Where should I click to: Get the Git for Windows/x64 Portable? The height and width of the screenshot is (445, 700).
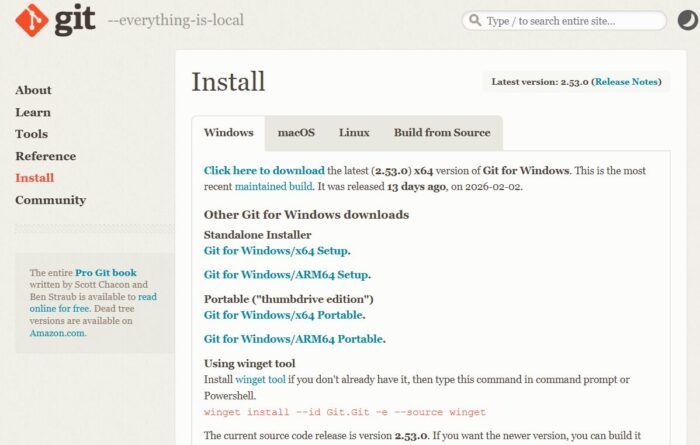[x=284, y=315]
